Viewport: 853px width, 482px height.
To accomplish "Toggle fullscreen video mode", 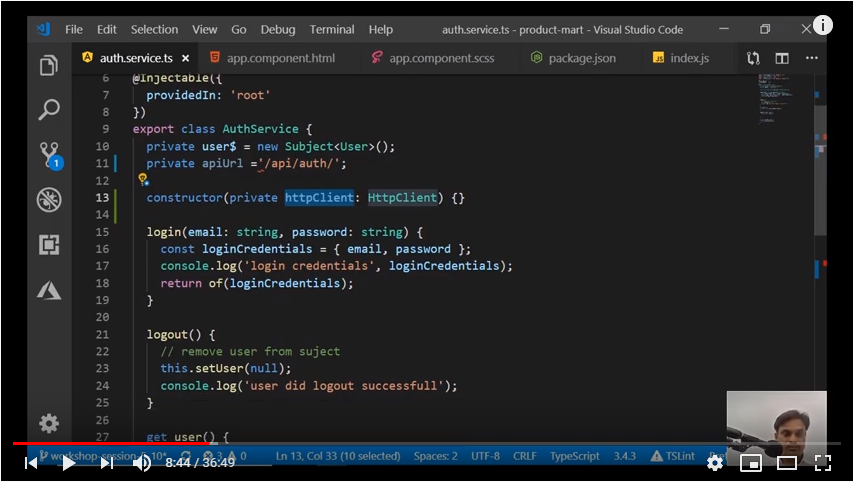I will point(822,463).
